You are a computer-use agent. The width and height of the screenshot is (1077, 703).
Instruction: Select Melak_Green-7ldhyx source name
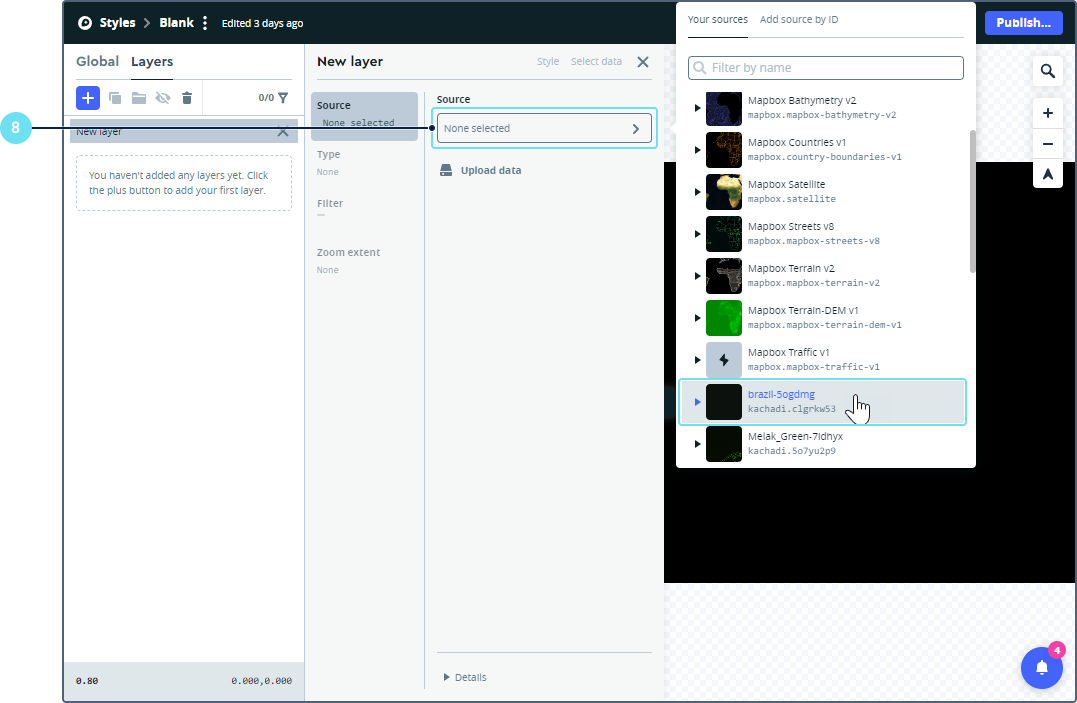795,436
